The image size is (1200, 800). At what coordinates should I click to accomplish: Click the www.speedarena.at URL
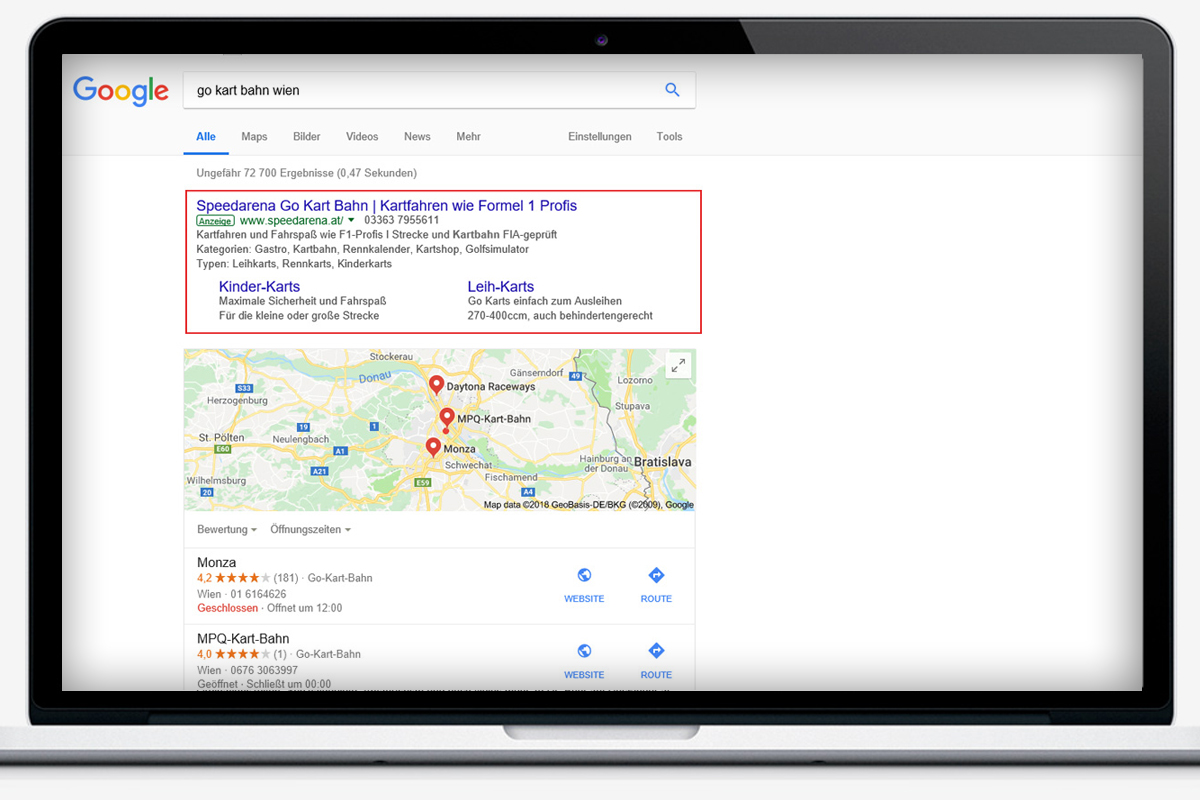pyautogui.click(x=291, y=220)
